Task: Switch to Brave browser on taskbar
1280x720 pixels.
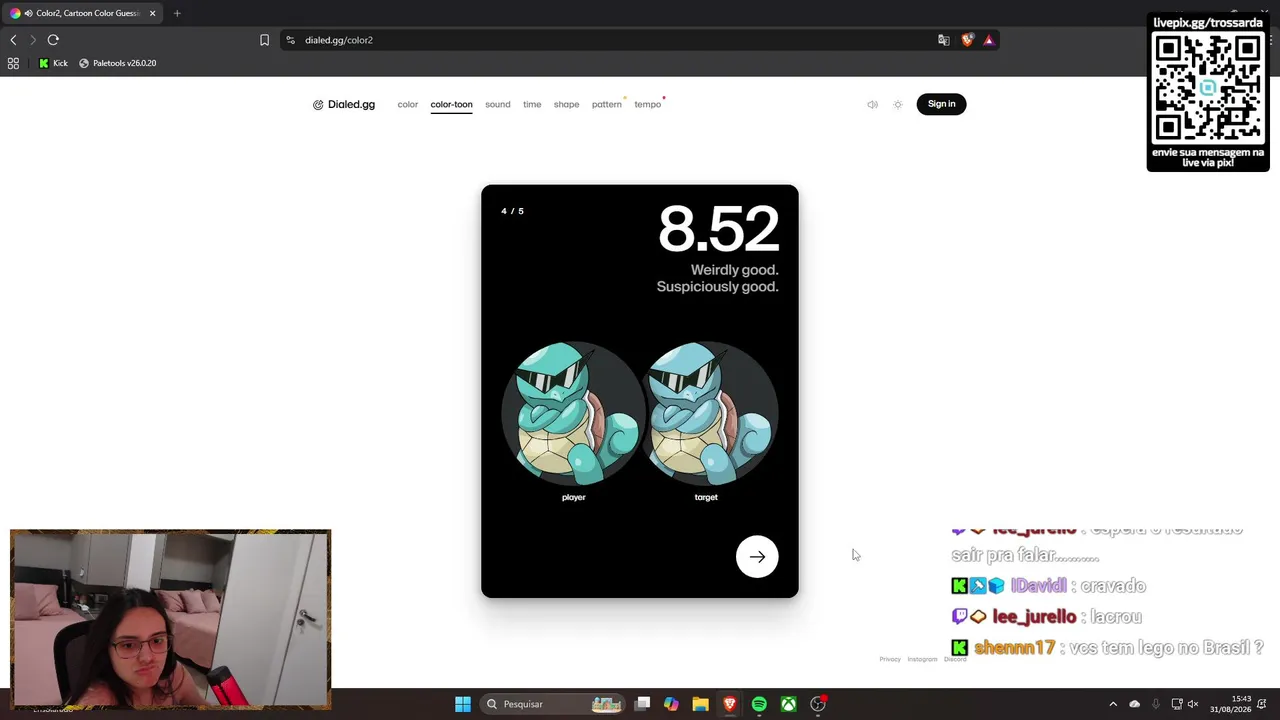Action: [730, 704]
